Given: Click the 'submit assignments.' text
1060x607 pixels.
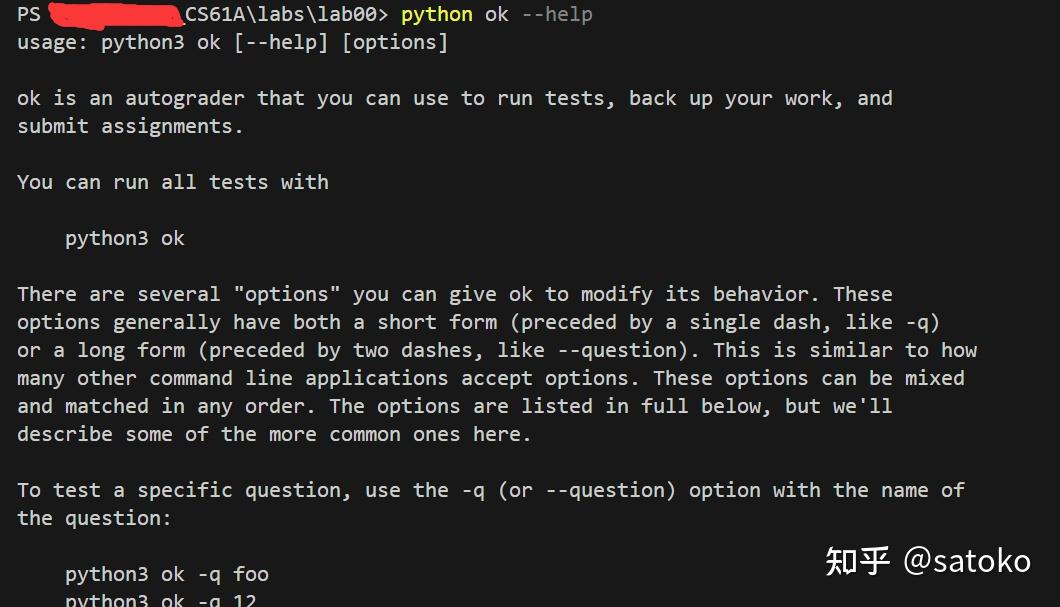Looking at the screenshot, I should pyautogui.click(x=130, y=127).
